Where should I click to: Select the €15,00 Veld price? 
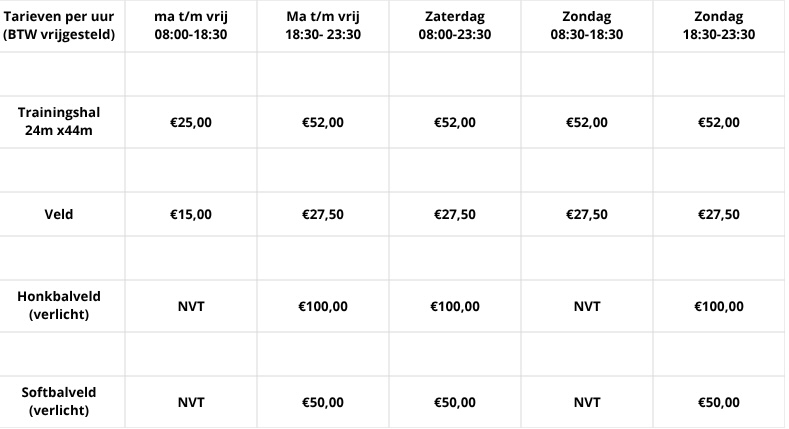tap(191, 214)
